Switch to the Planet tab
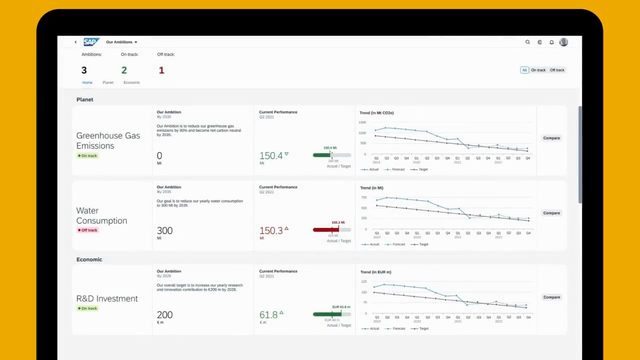640x360 pixels. coord(108,82)
